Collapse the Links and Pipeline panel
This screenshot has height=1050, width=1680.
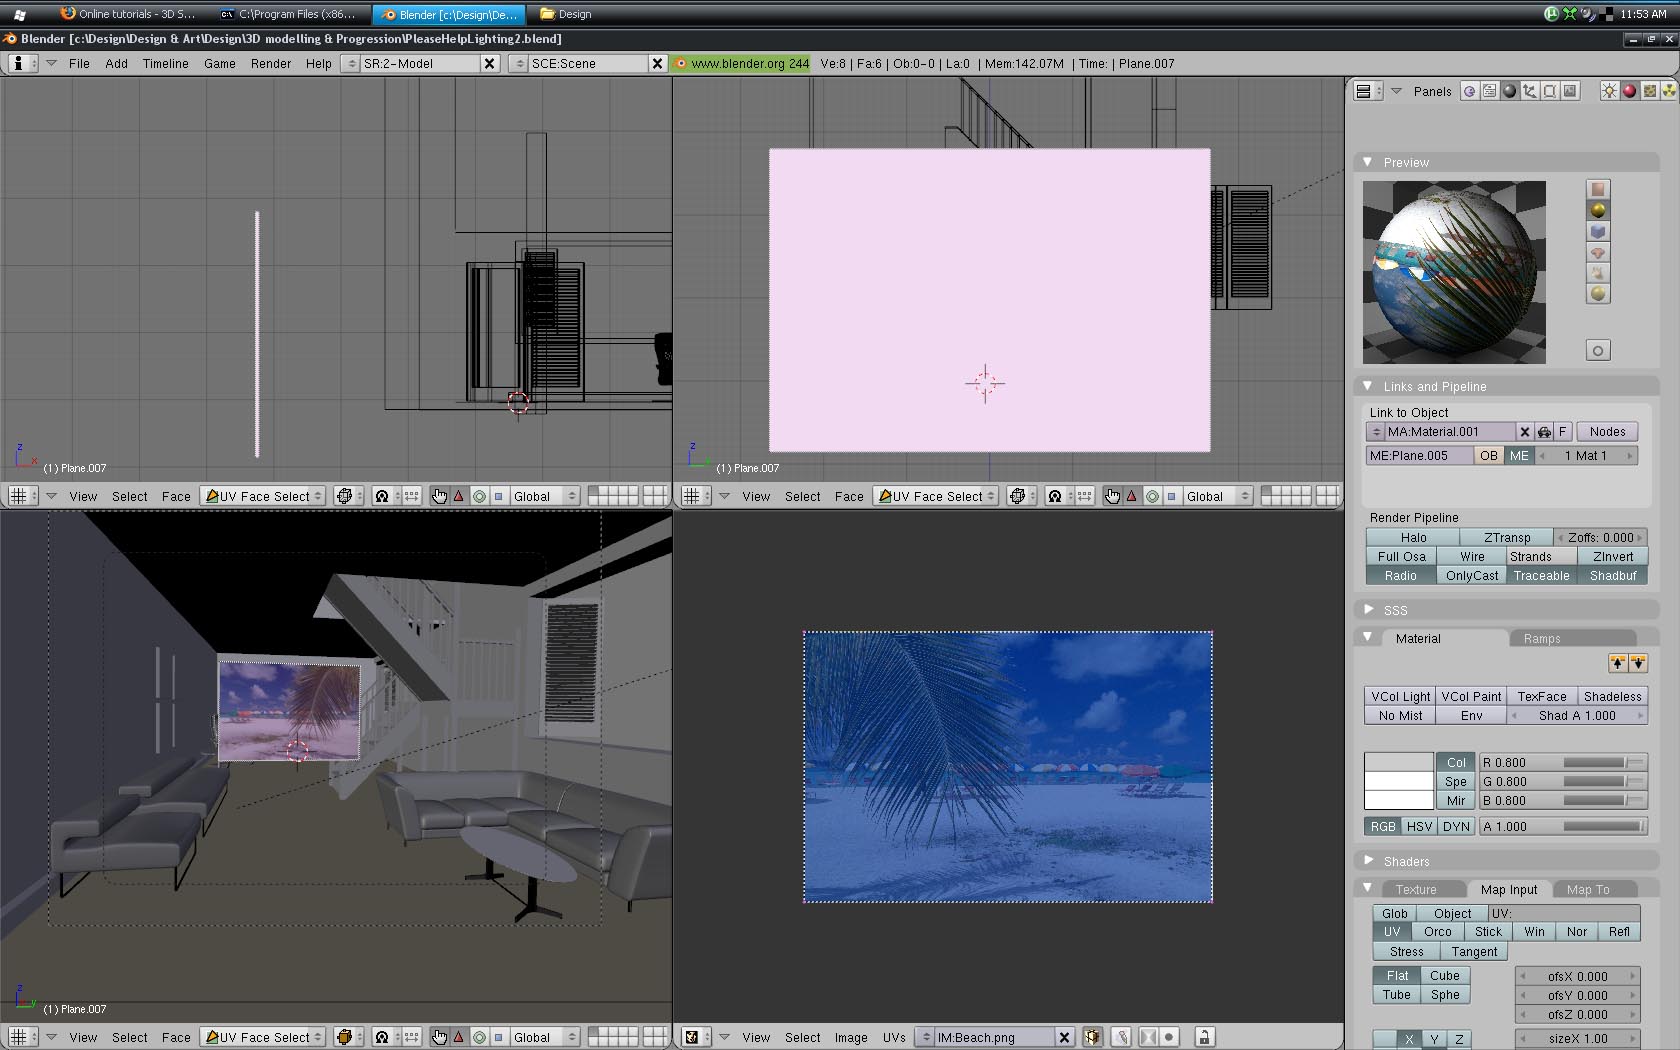coord(1367,386)
